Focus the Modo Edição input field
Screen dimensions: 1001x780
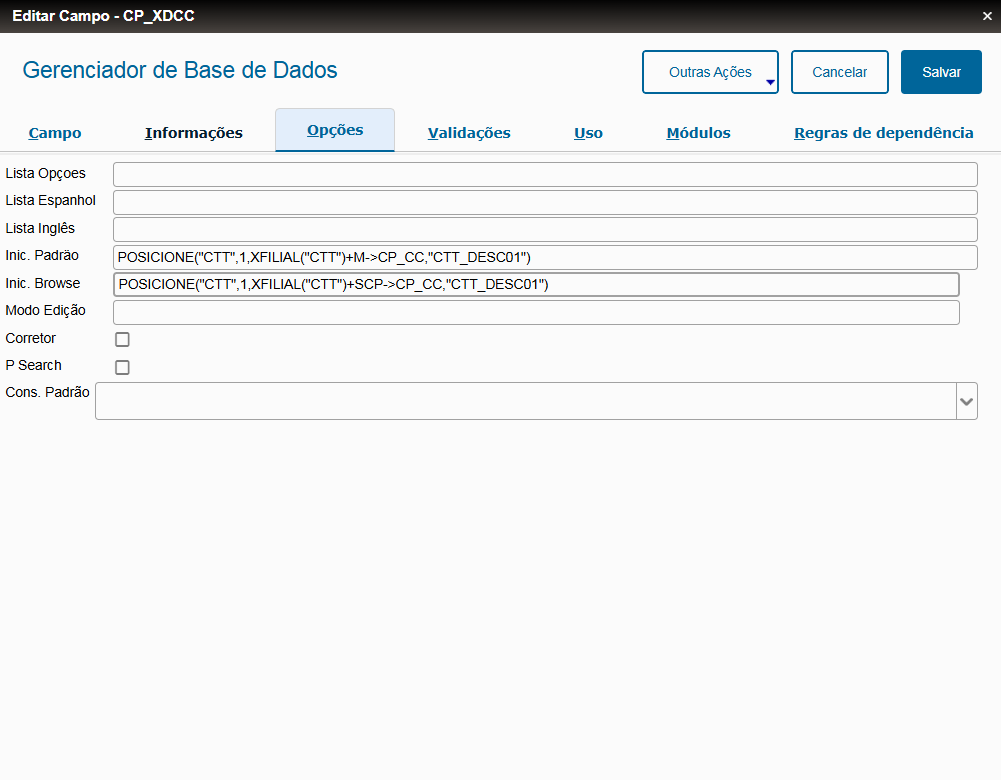pos(536,313)
